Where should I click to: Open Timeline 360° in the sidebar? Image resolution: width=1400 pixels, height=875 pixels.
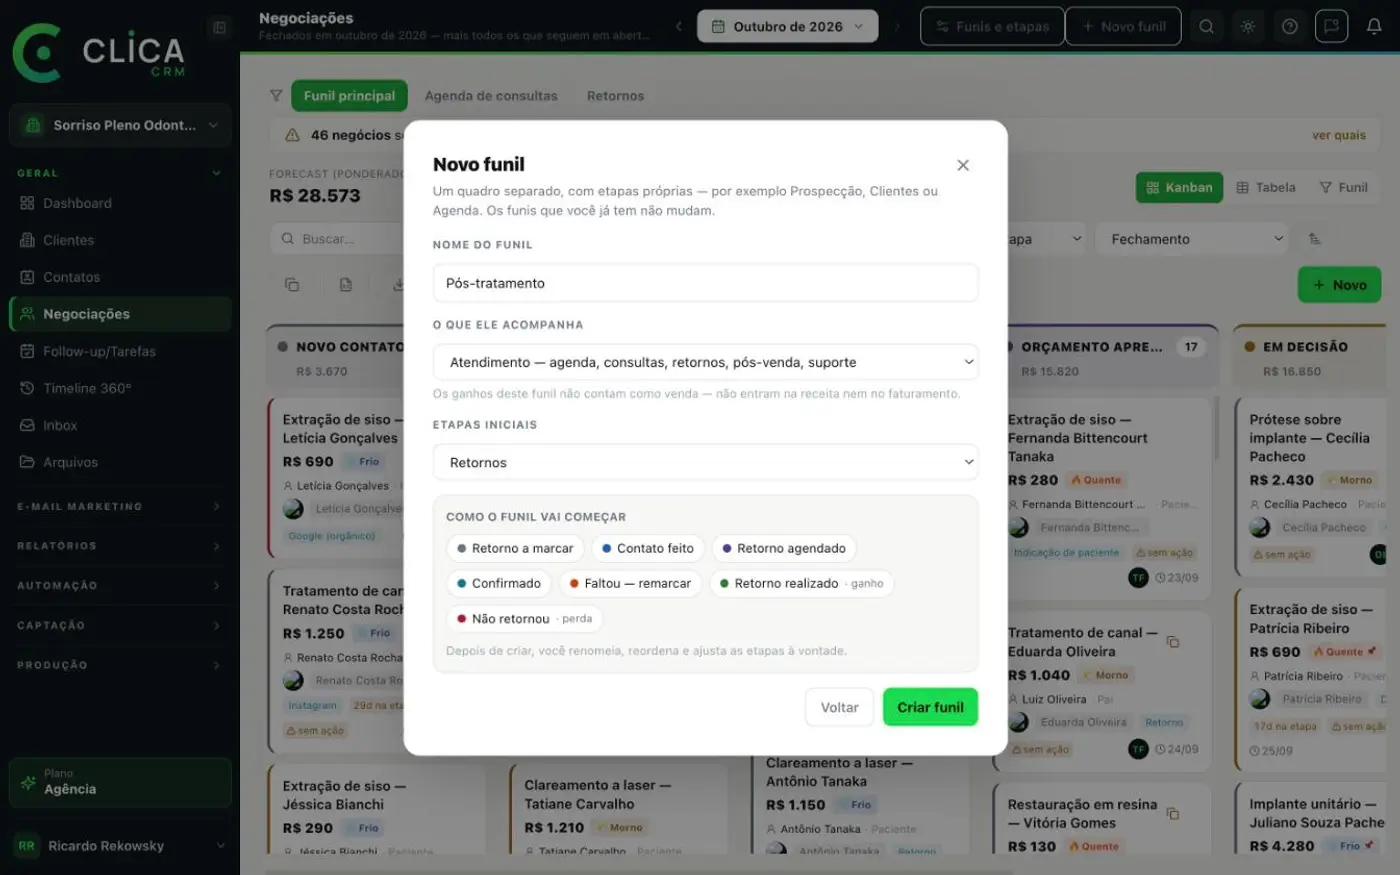coord(120,388)
